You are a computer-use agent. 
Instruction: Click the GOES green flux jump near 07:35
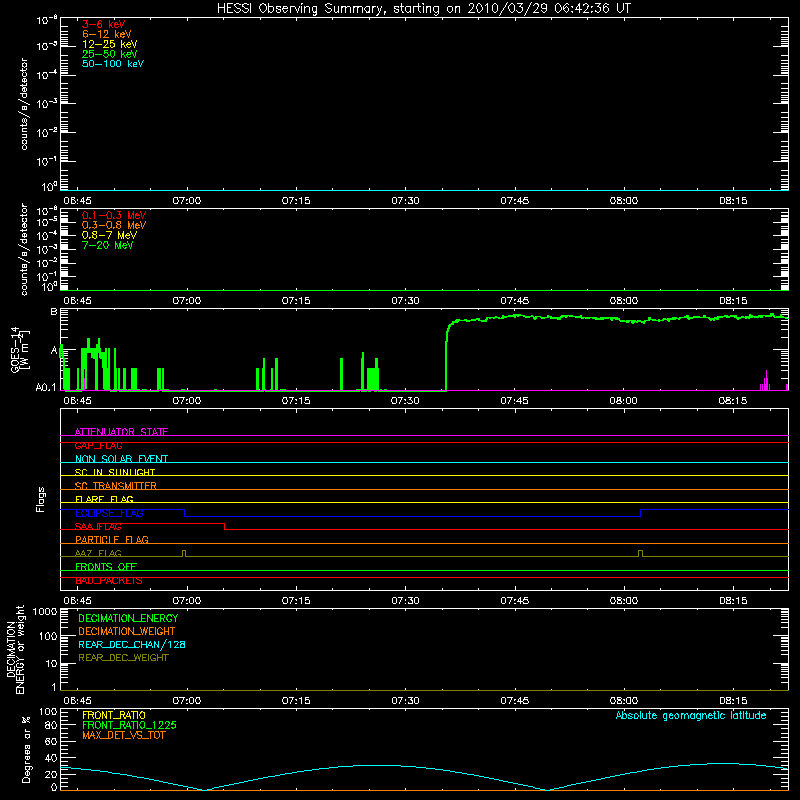[x=446, y=357]
